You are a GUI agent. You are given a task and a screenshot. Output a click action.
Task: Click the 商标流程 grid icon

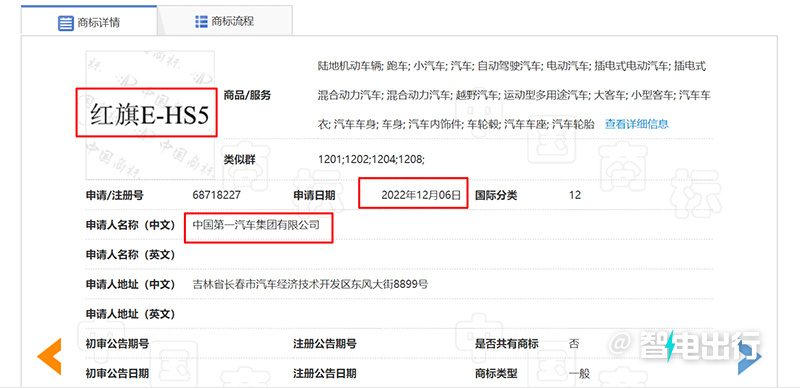201,21
